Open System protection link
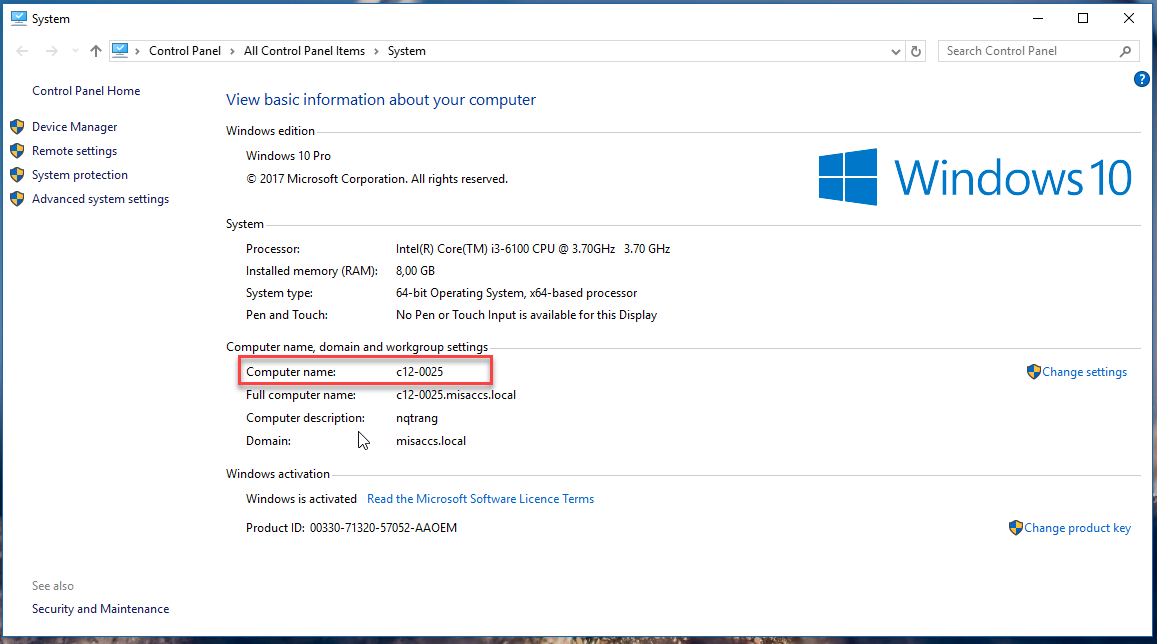Screen dimensions: 1157x644 (x=80, y=175)
